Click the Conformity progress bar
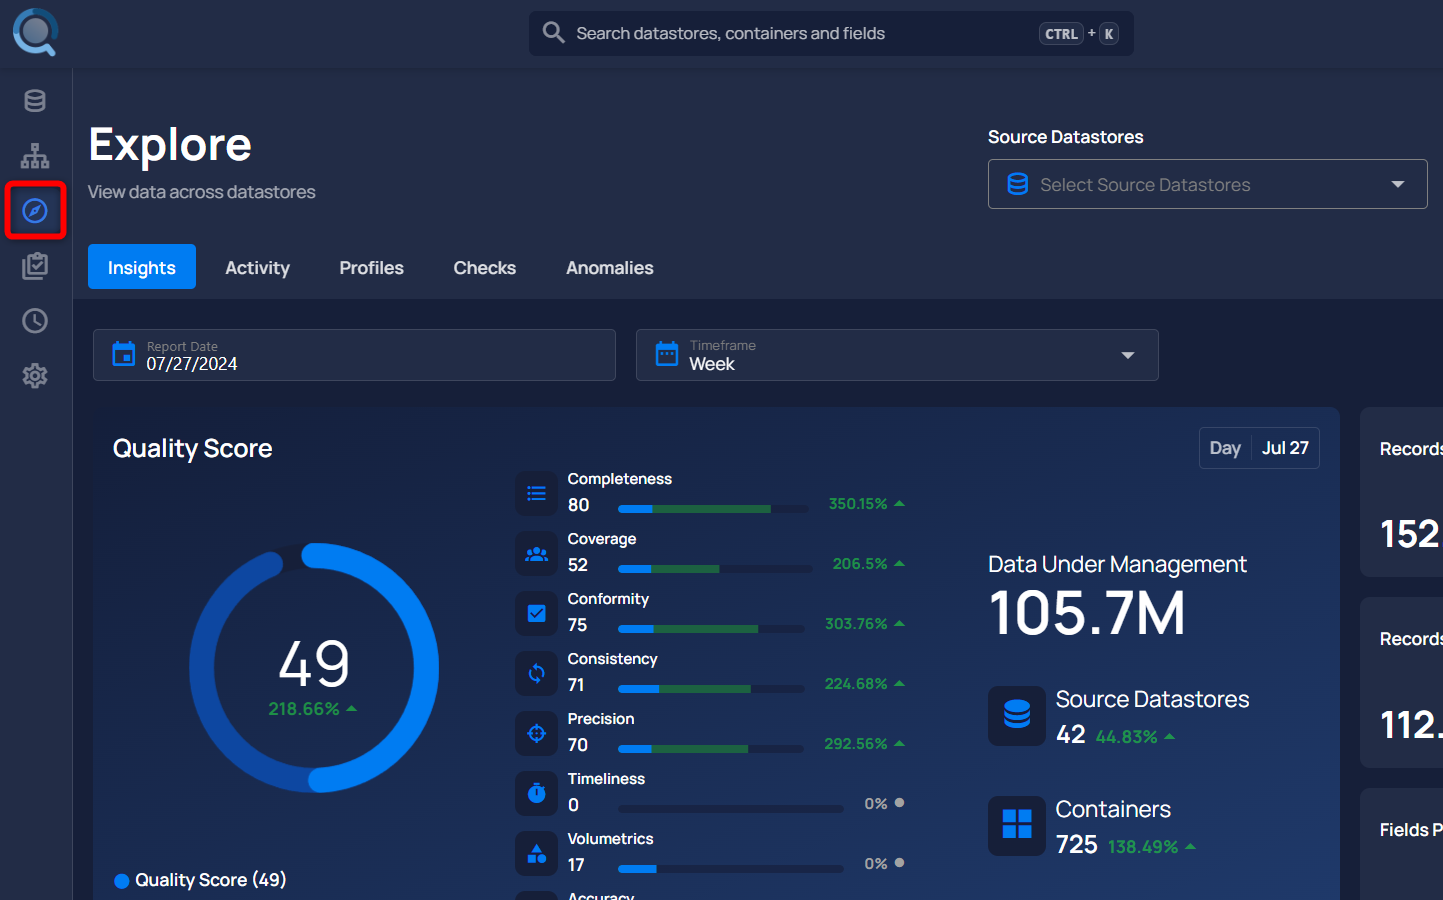Viewport: 1443px width, 900px height. (711, 629)
